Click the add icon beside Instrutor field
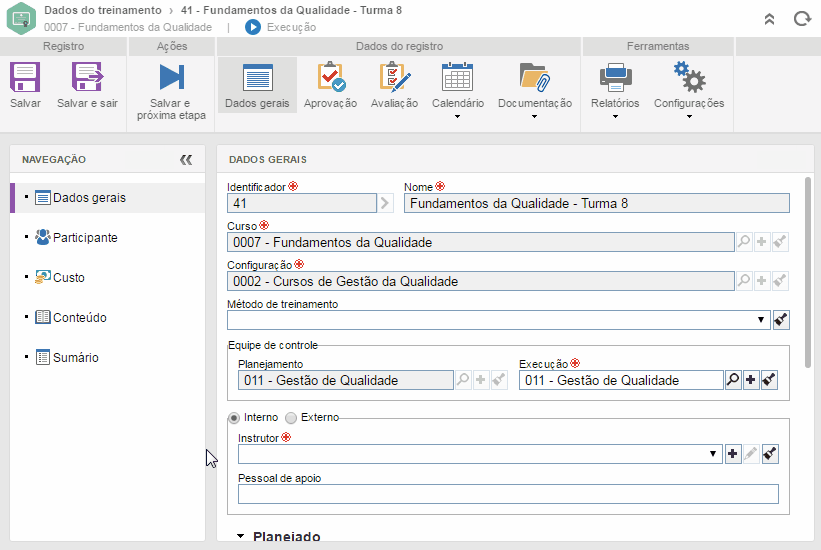Viewport: 821px width, 550px height. [x=733, y=454]
